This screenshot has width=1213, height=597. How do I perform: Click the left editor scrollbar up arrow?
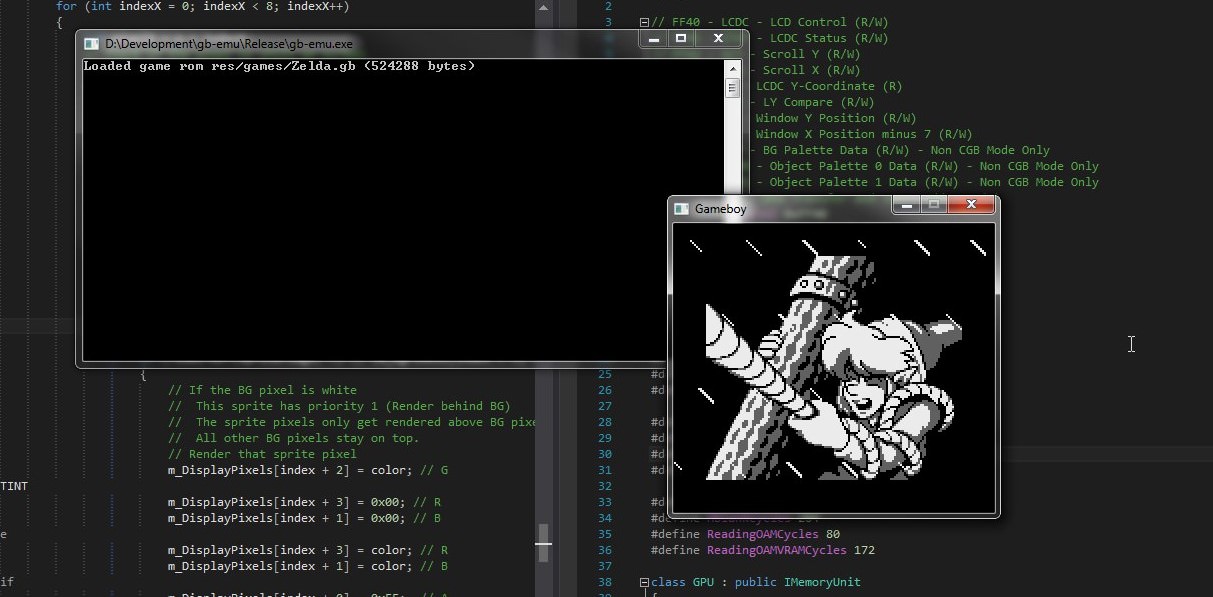(543, 7)
